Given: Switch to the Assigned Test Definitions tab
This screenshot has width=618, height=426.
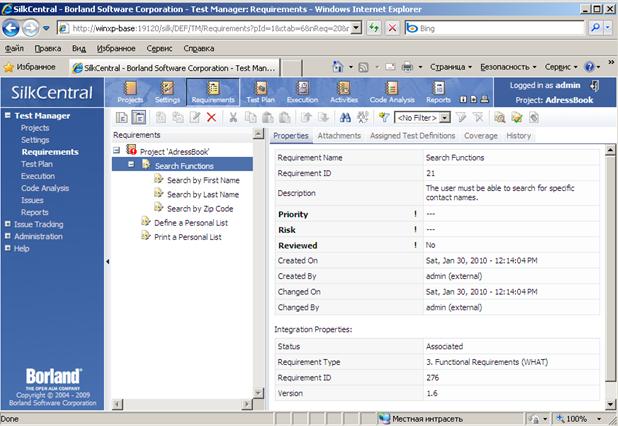Looking at the screenshot, I should coord(412,136).
